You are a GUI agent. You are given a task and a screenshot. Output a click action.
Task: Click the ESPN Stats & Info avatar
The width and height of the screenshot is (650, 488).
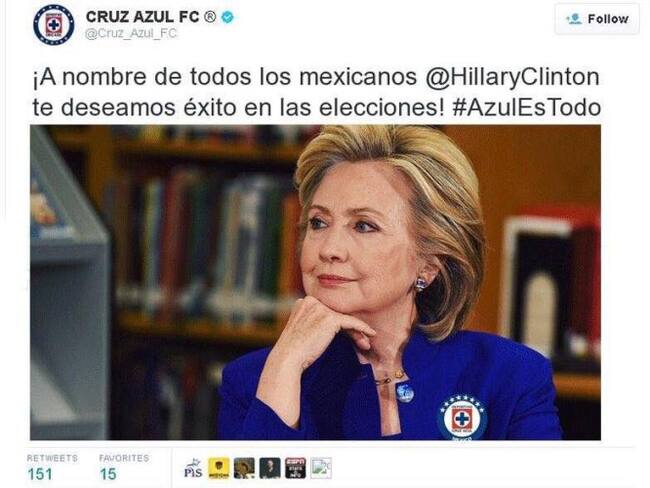pos(296,469)
